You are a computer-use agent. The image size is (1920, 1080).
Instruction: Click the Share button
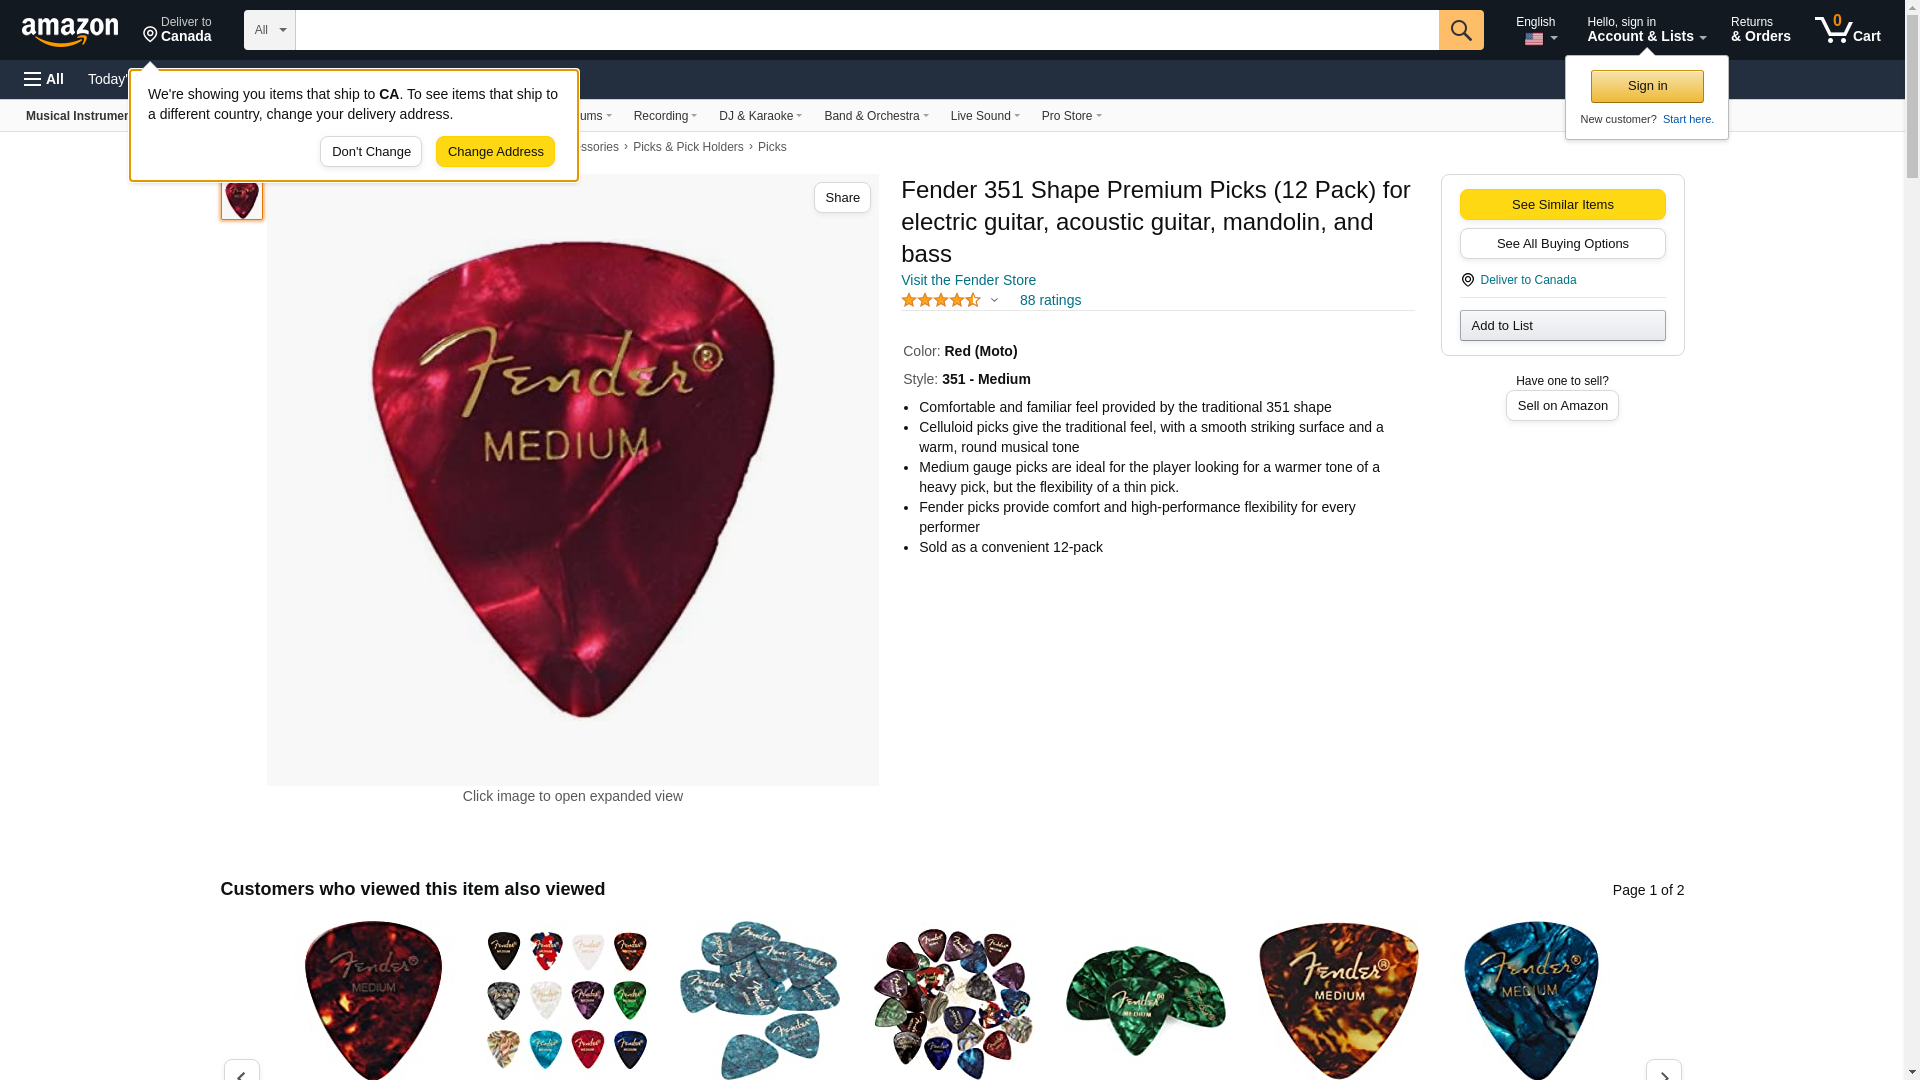[842, 198]
